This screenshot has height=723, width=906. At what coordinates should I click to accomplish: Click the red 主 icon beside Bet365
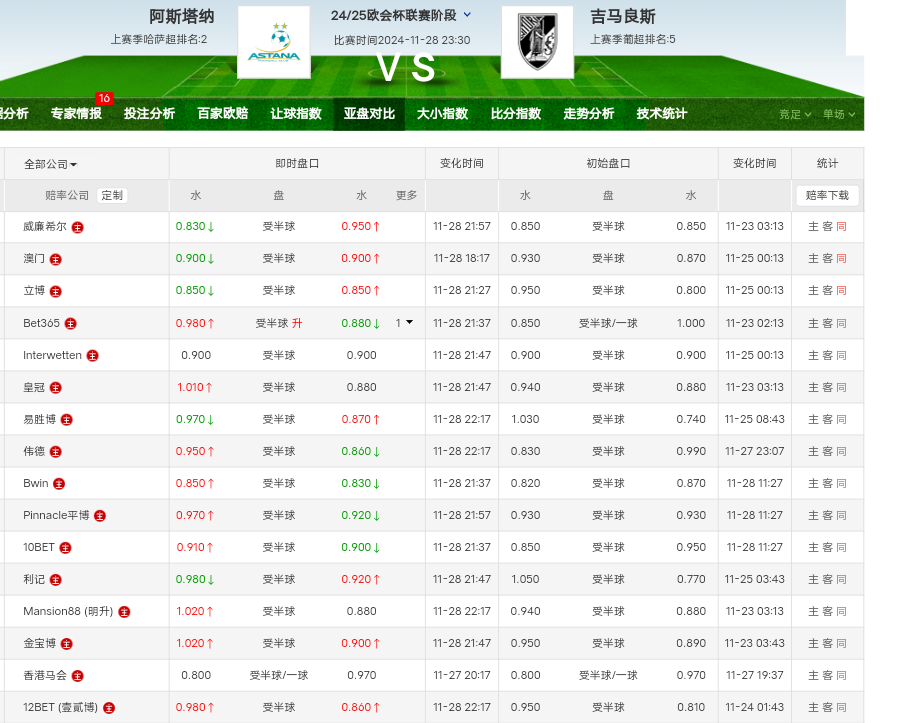[x=70, y=324]
